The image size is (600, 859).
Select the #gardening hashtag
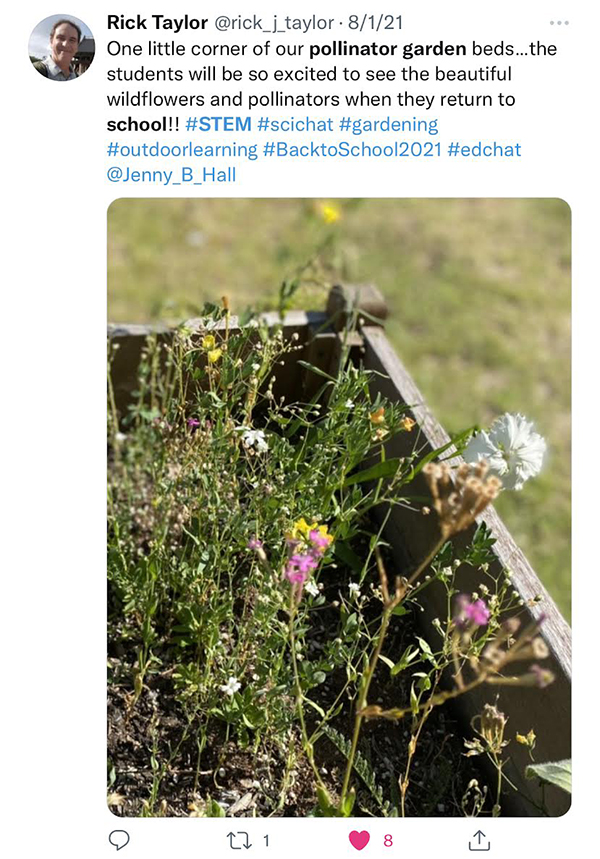(x=388, y=125)
